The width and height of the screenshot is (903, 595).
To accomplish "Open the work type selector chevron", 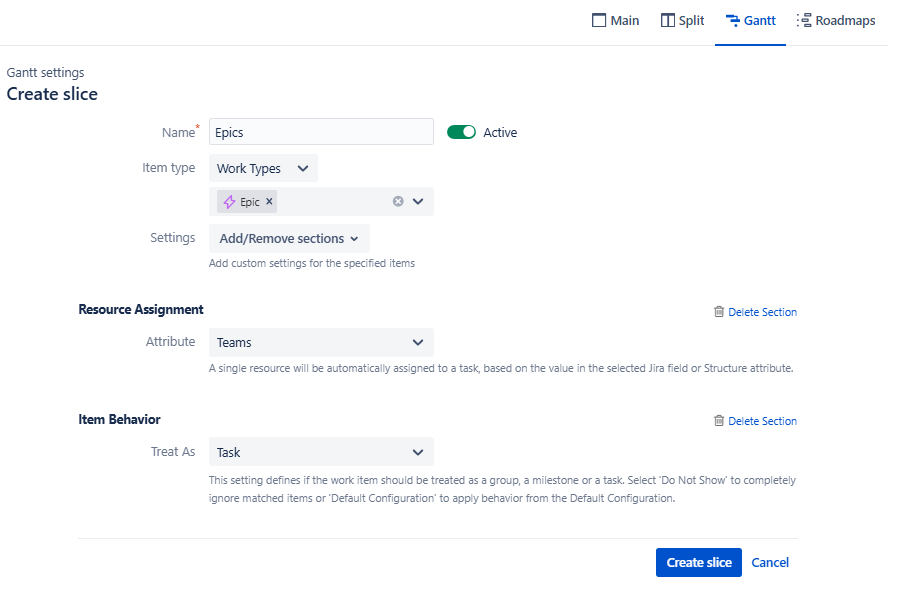I will point(418,202).
